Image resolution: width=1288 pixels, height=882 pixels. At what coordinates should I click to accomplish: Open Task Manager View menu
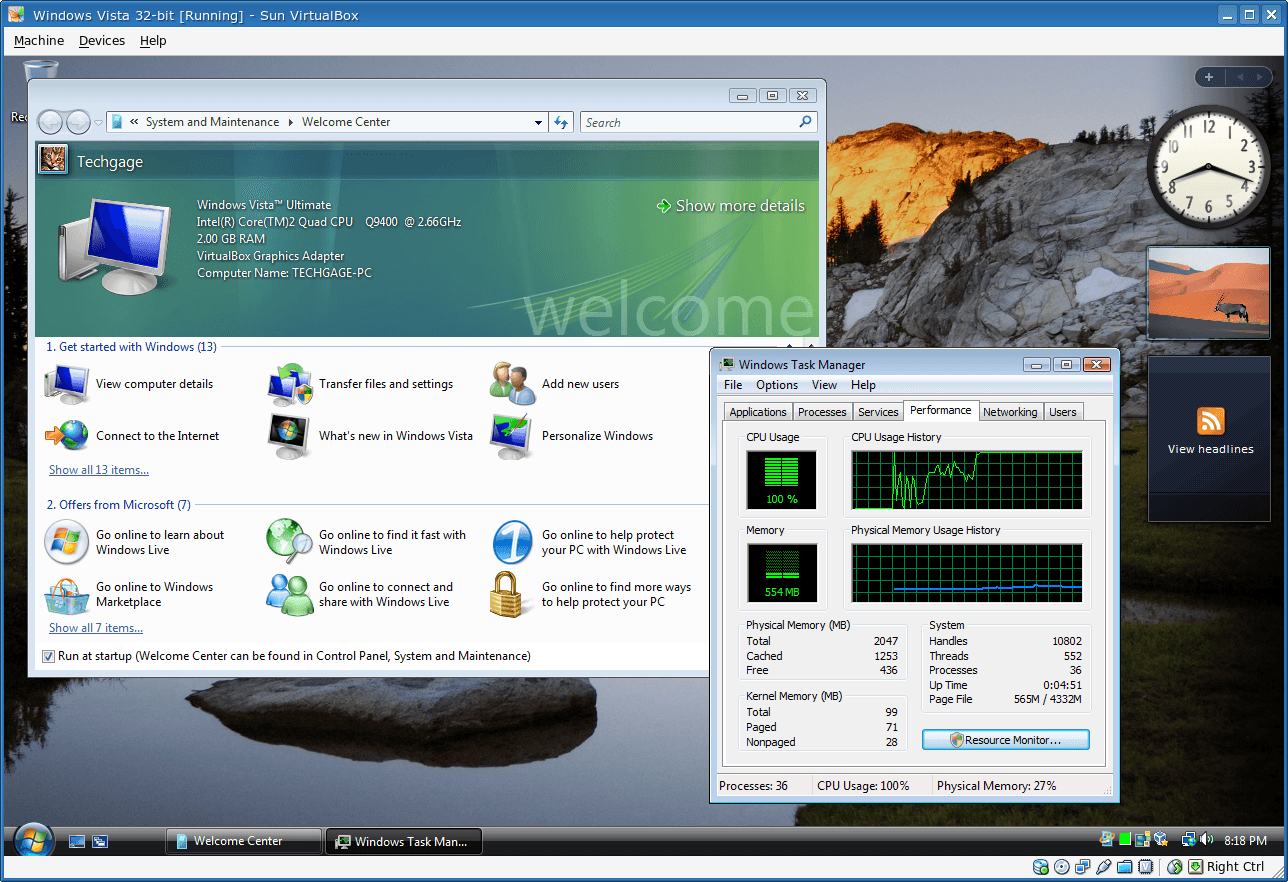[x=825, y=385]
